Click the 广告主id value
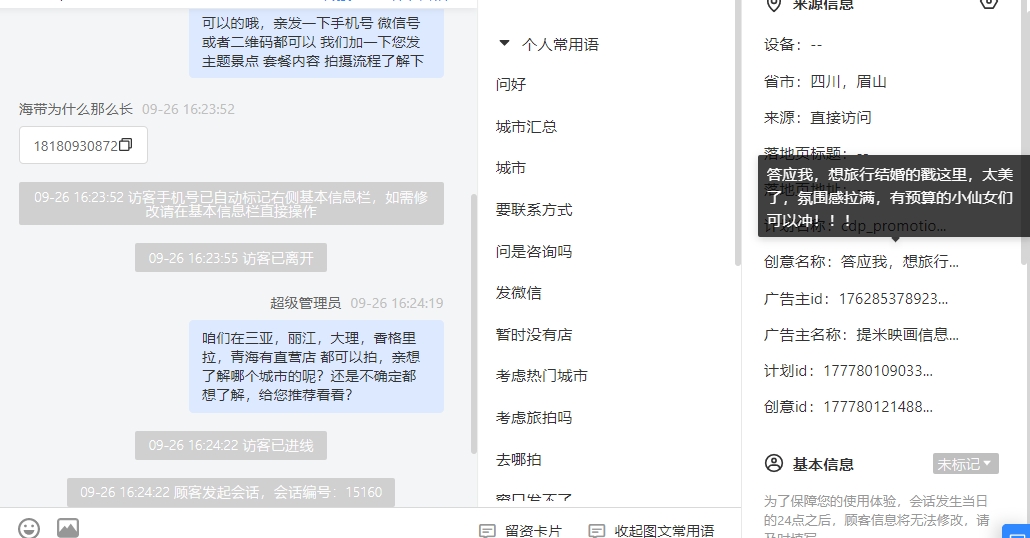This screenshot has height=538, width=1030. click(893, 299)
